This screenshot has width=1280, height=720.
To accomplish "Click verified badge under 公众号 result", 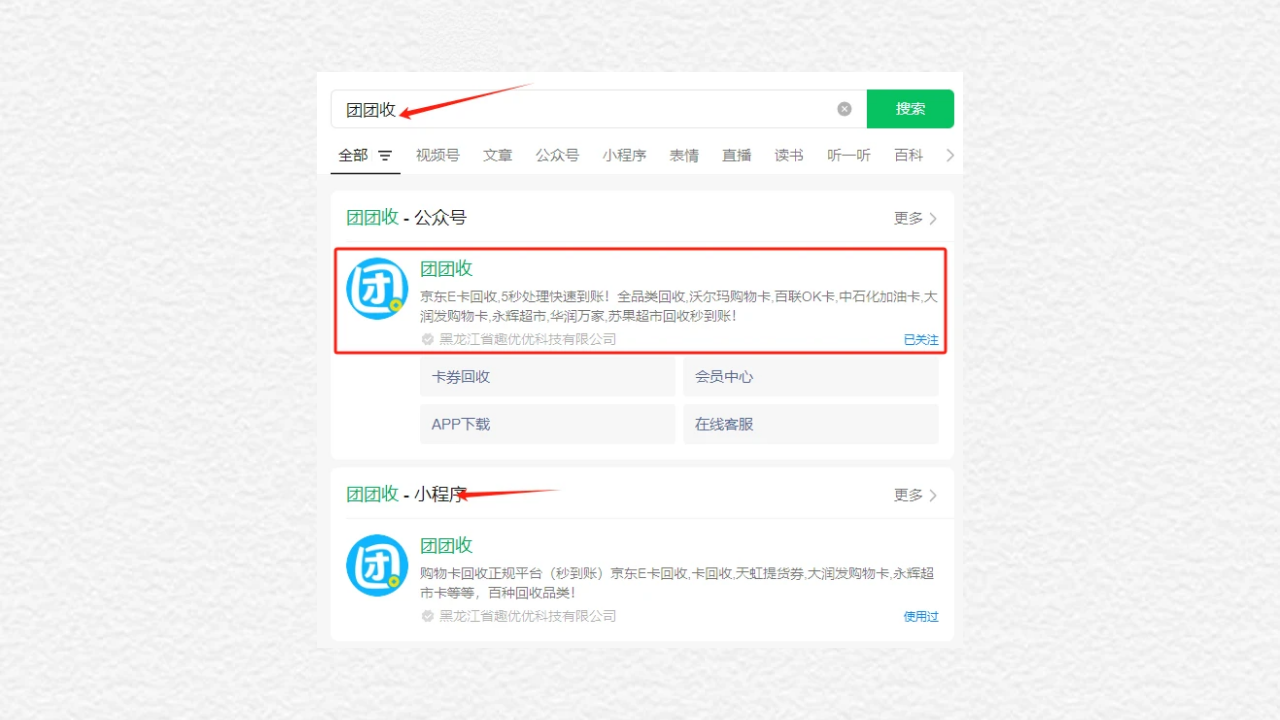I will pos(428,339).
